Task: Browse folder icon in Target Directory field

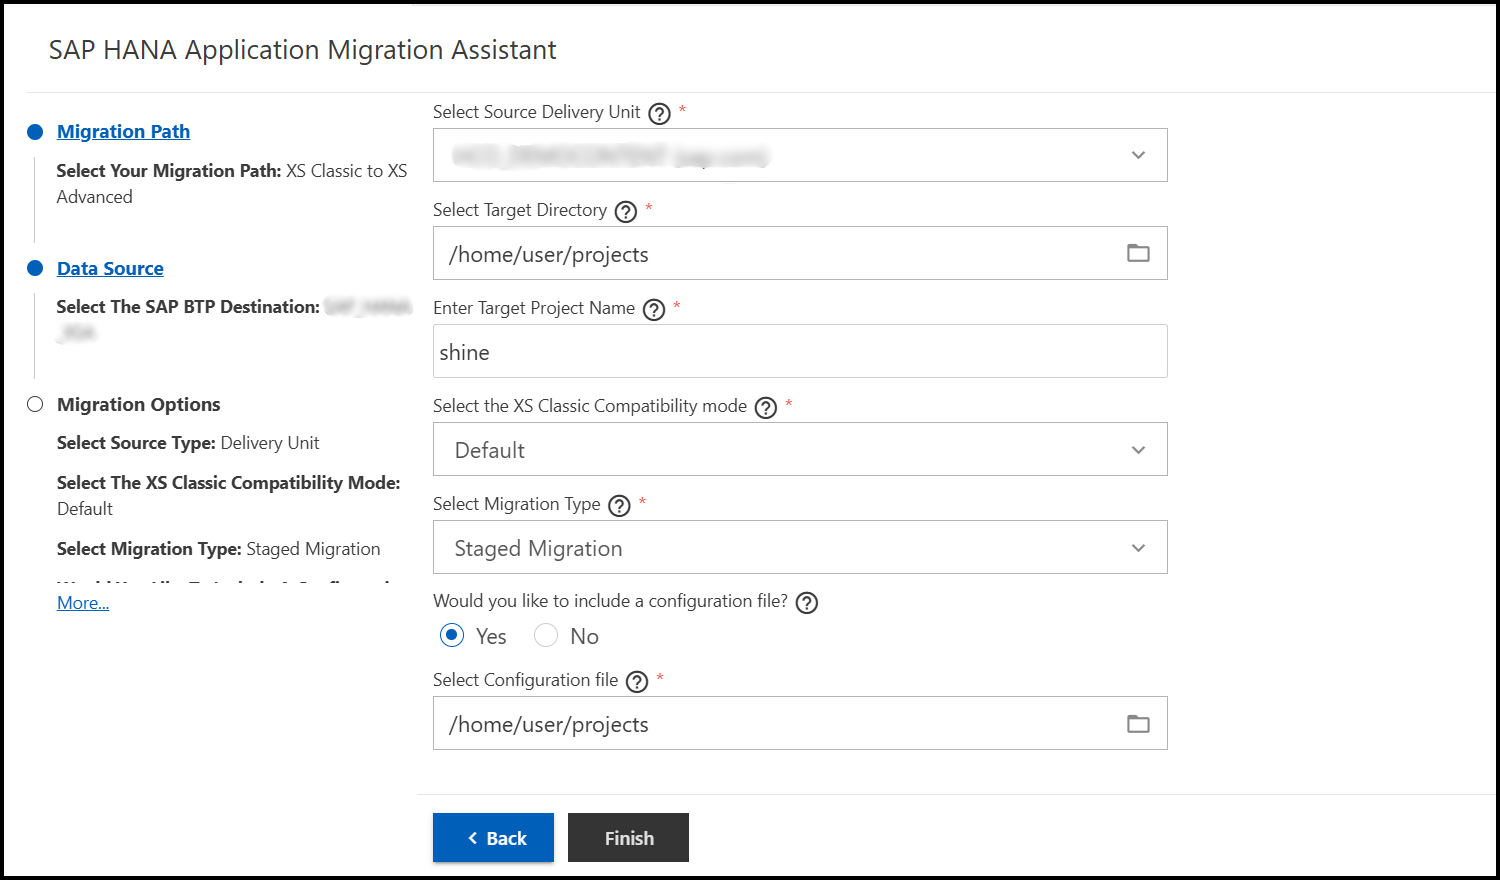Action: point(1138,253)
